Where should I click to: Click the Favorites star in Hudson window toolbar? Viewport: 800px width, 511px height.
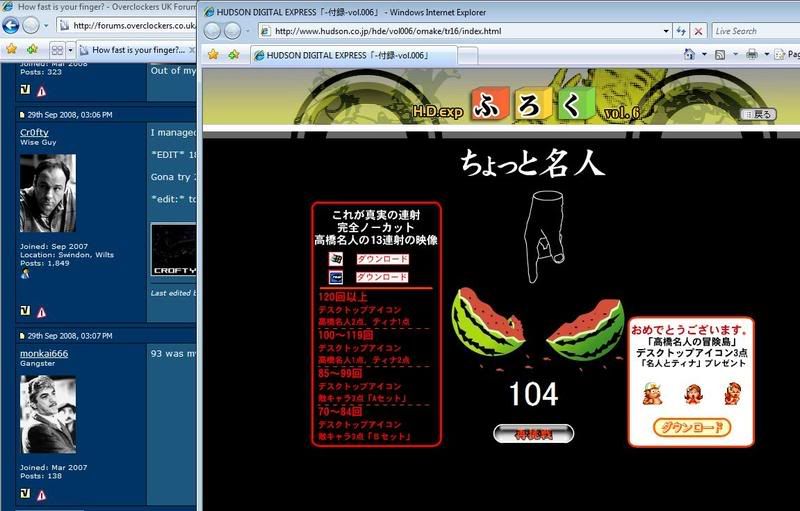[212, 54]
